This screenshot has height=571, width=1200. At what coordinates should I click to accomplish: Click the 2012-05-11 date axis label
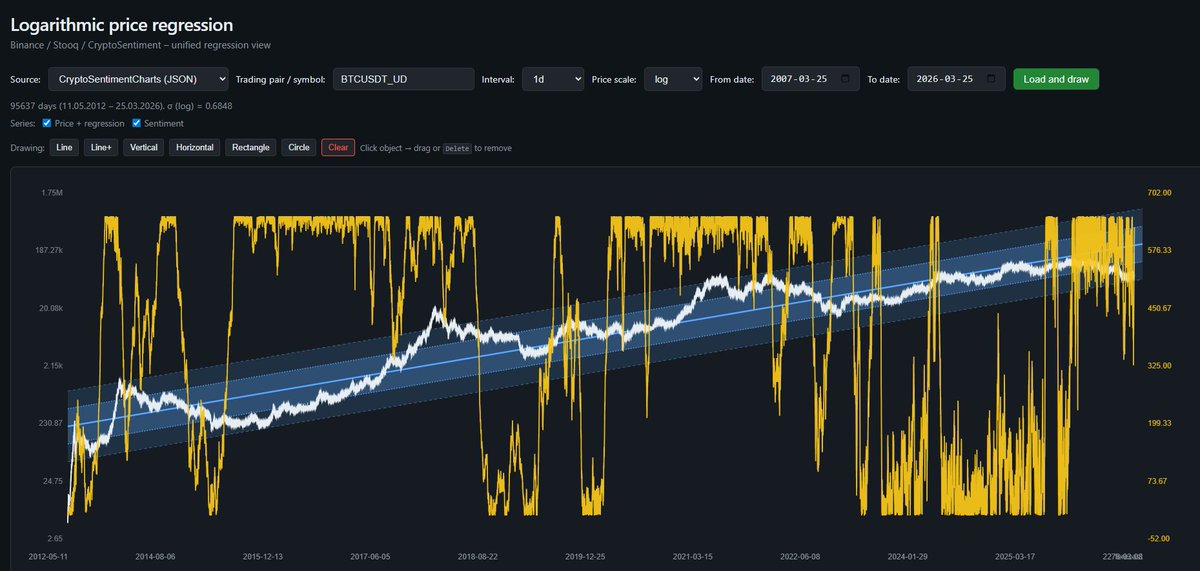pos(46,556)
